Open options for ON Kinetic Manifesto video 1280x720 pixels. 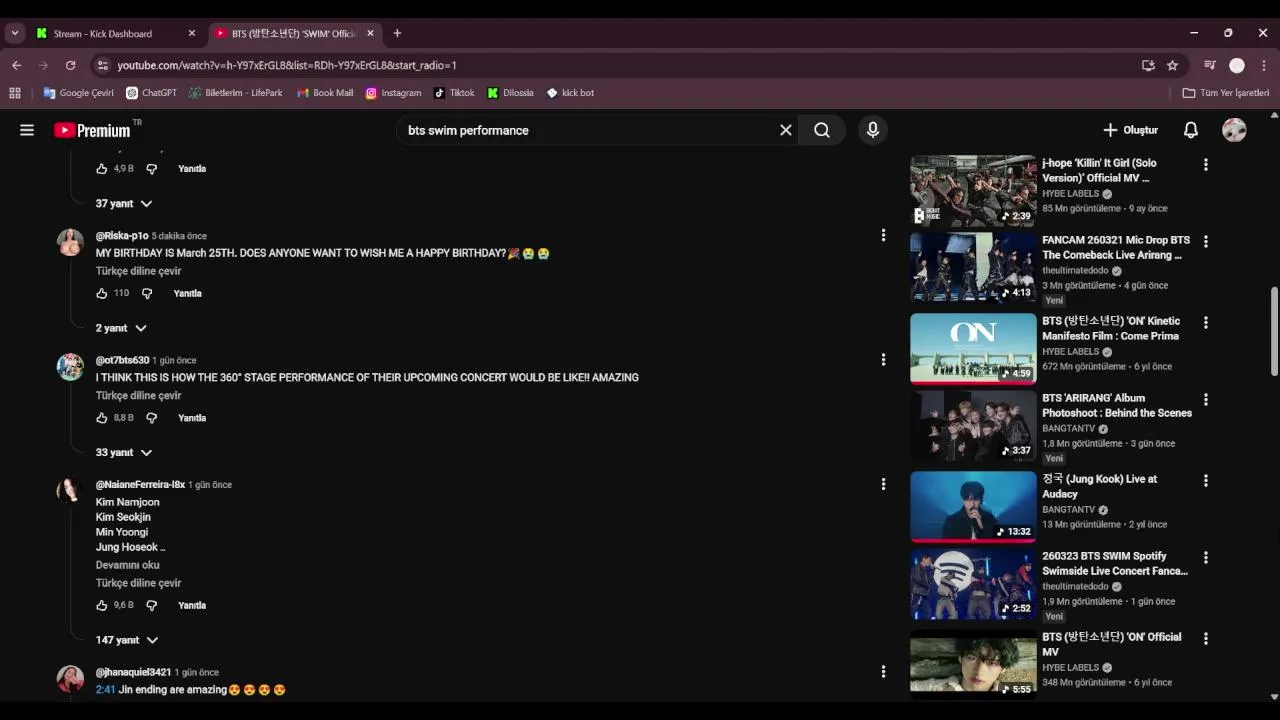click(x=1206, y=322)
